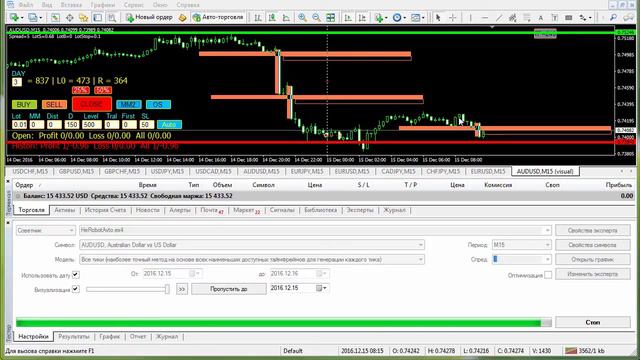Switch chart to line chart icon

pos(286,17)
